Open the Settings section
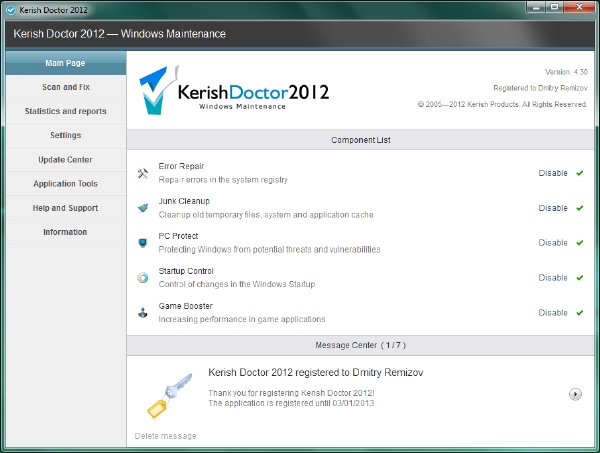Screen dimensions: 600x453 tap(66, 135)
